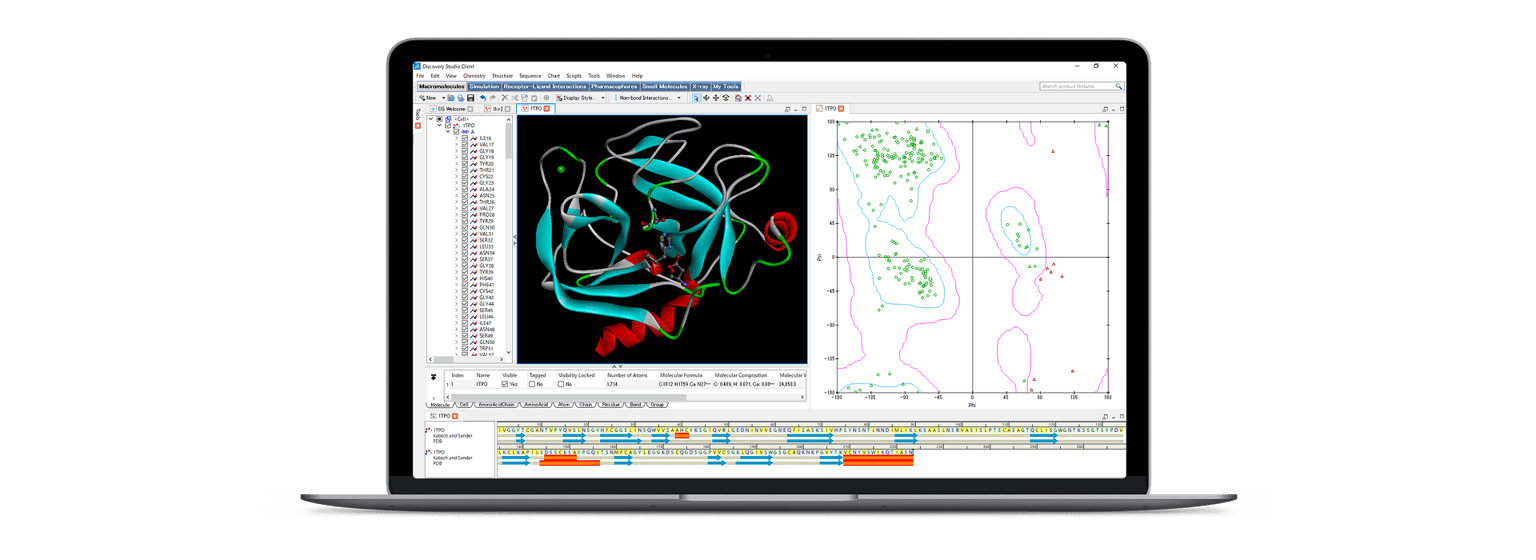Close the Tools side panel
The width and height of the screenshot is (1536, 560).
pos(418,126)
